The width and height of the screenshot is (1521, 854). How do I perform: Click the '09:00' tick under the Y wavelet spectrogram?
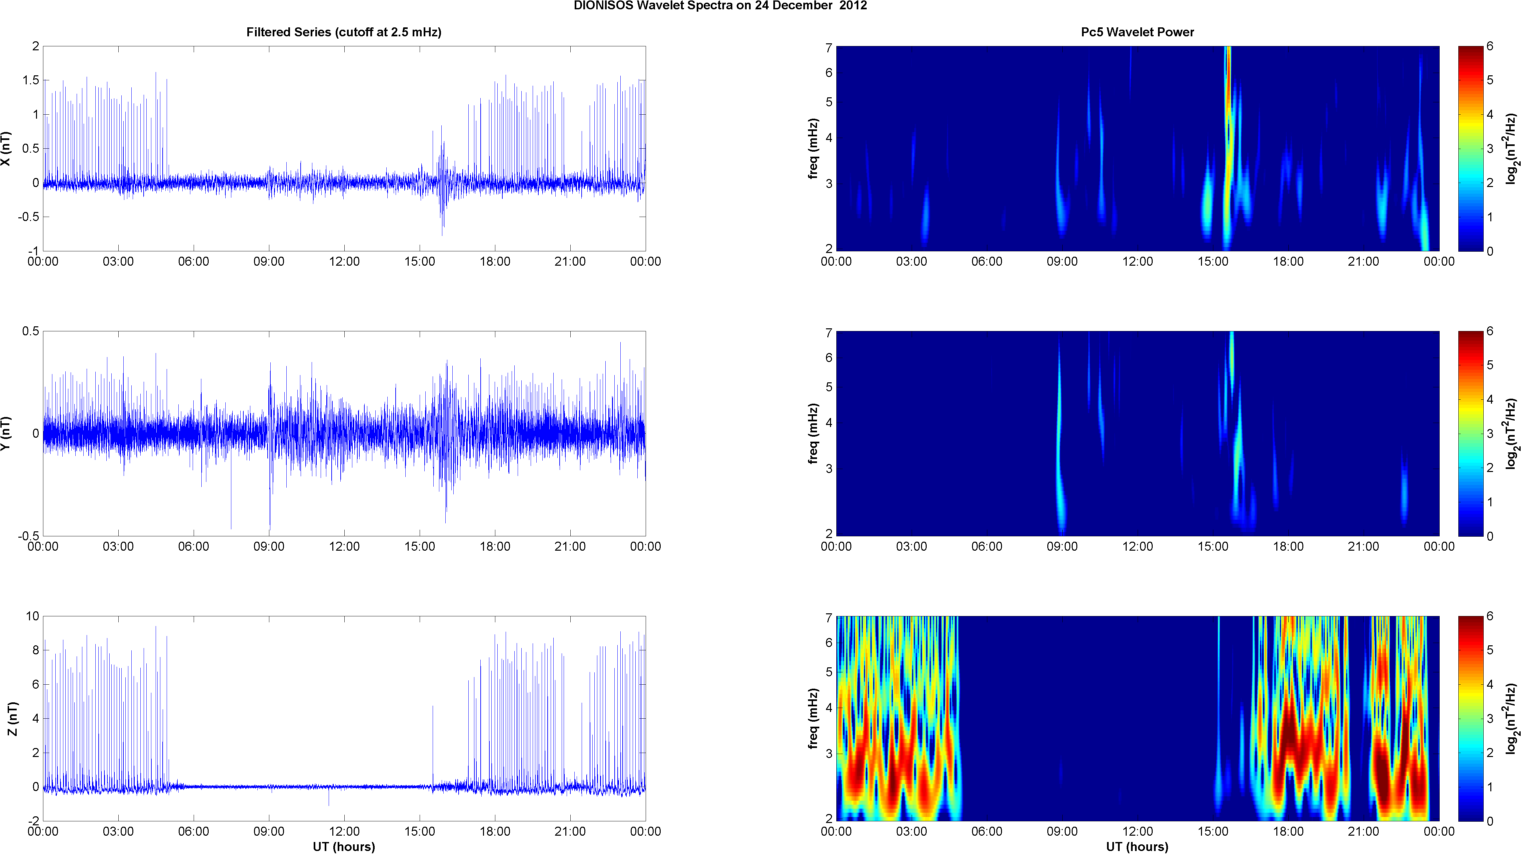pos(1062,547)
